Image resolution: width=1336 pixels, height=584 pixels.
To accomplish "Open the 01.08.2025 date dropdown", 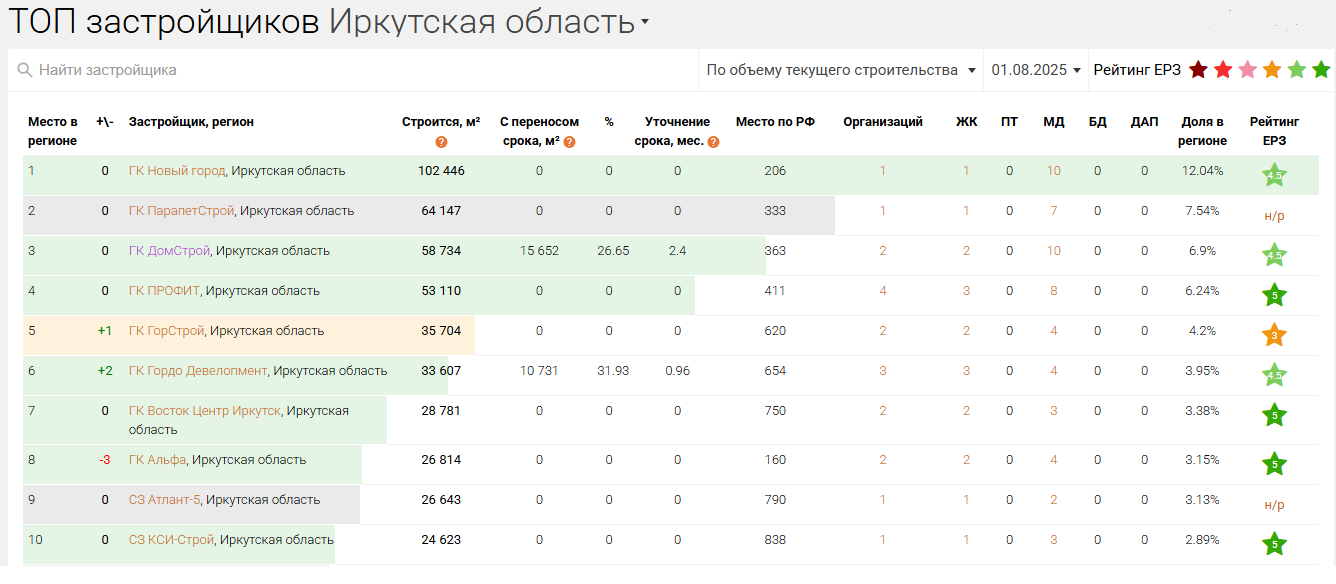I will [1036, 70].
